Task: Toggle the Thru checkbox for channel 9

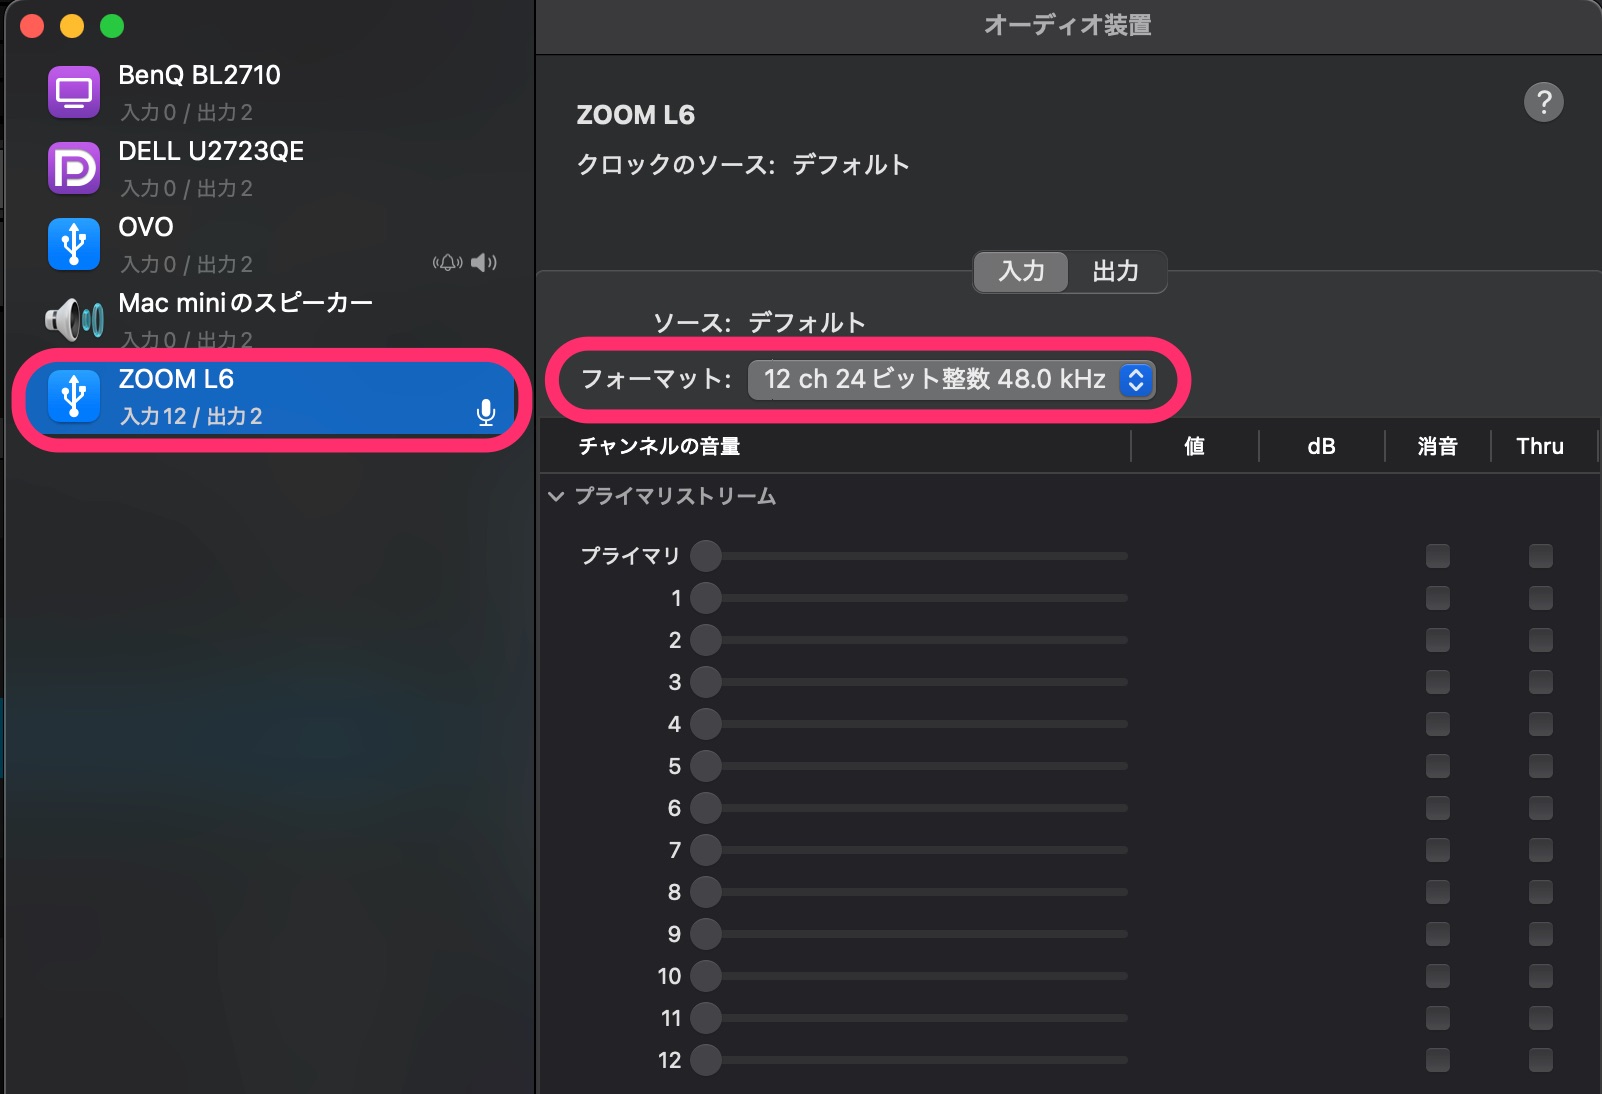Action: coord(1541,934)
